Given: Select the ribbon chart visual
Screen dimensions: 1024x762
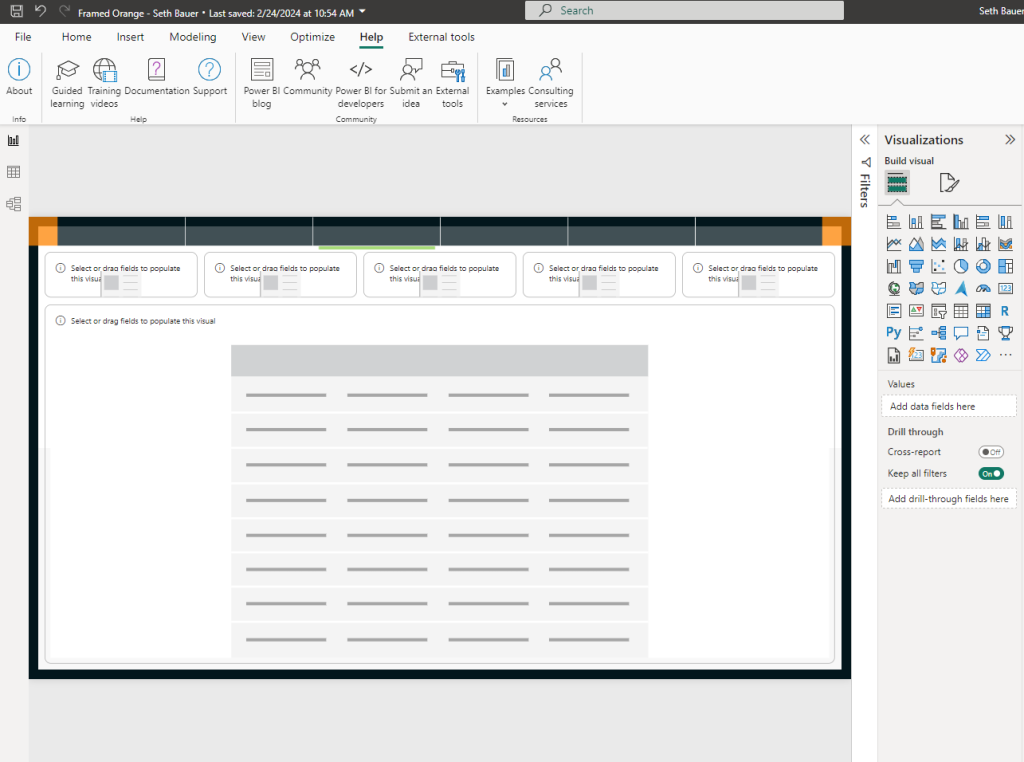Looking at the screenshot, I should [1005, 244].
